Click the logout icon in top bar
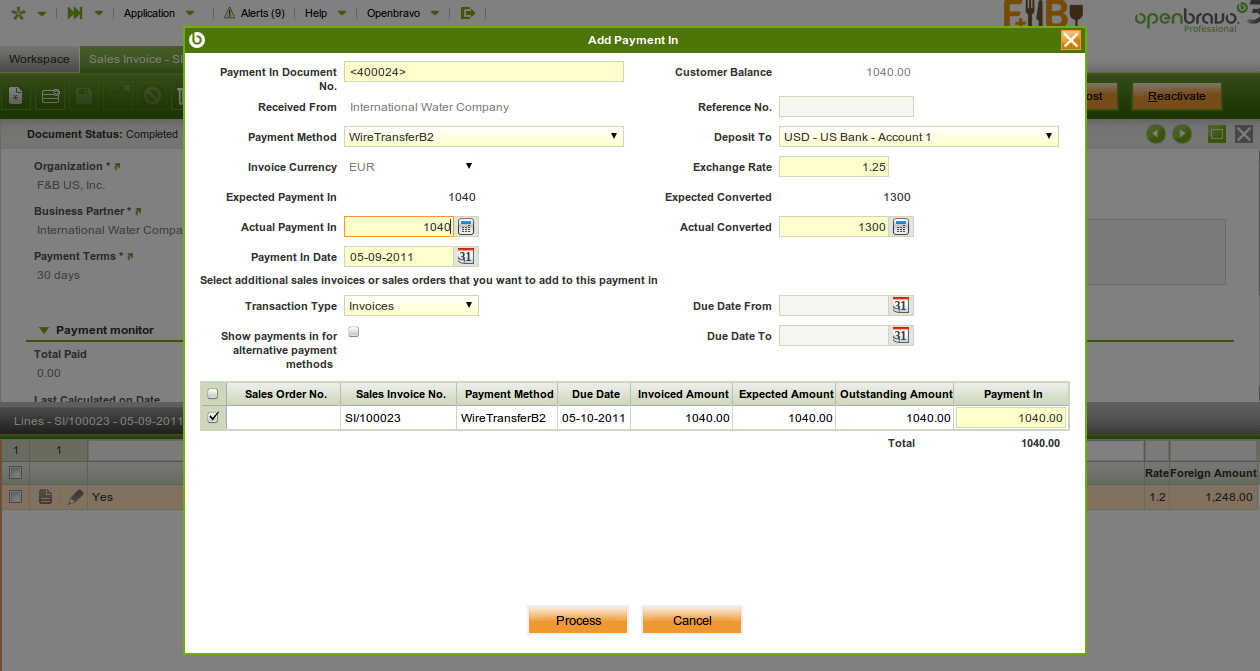1260x671 pixels. (468, 13)
